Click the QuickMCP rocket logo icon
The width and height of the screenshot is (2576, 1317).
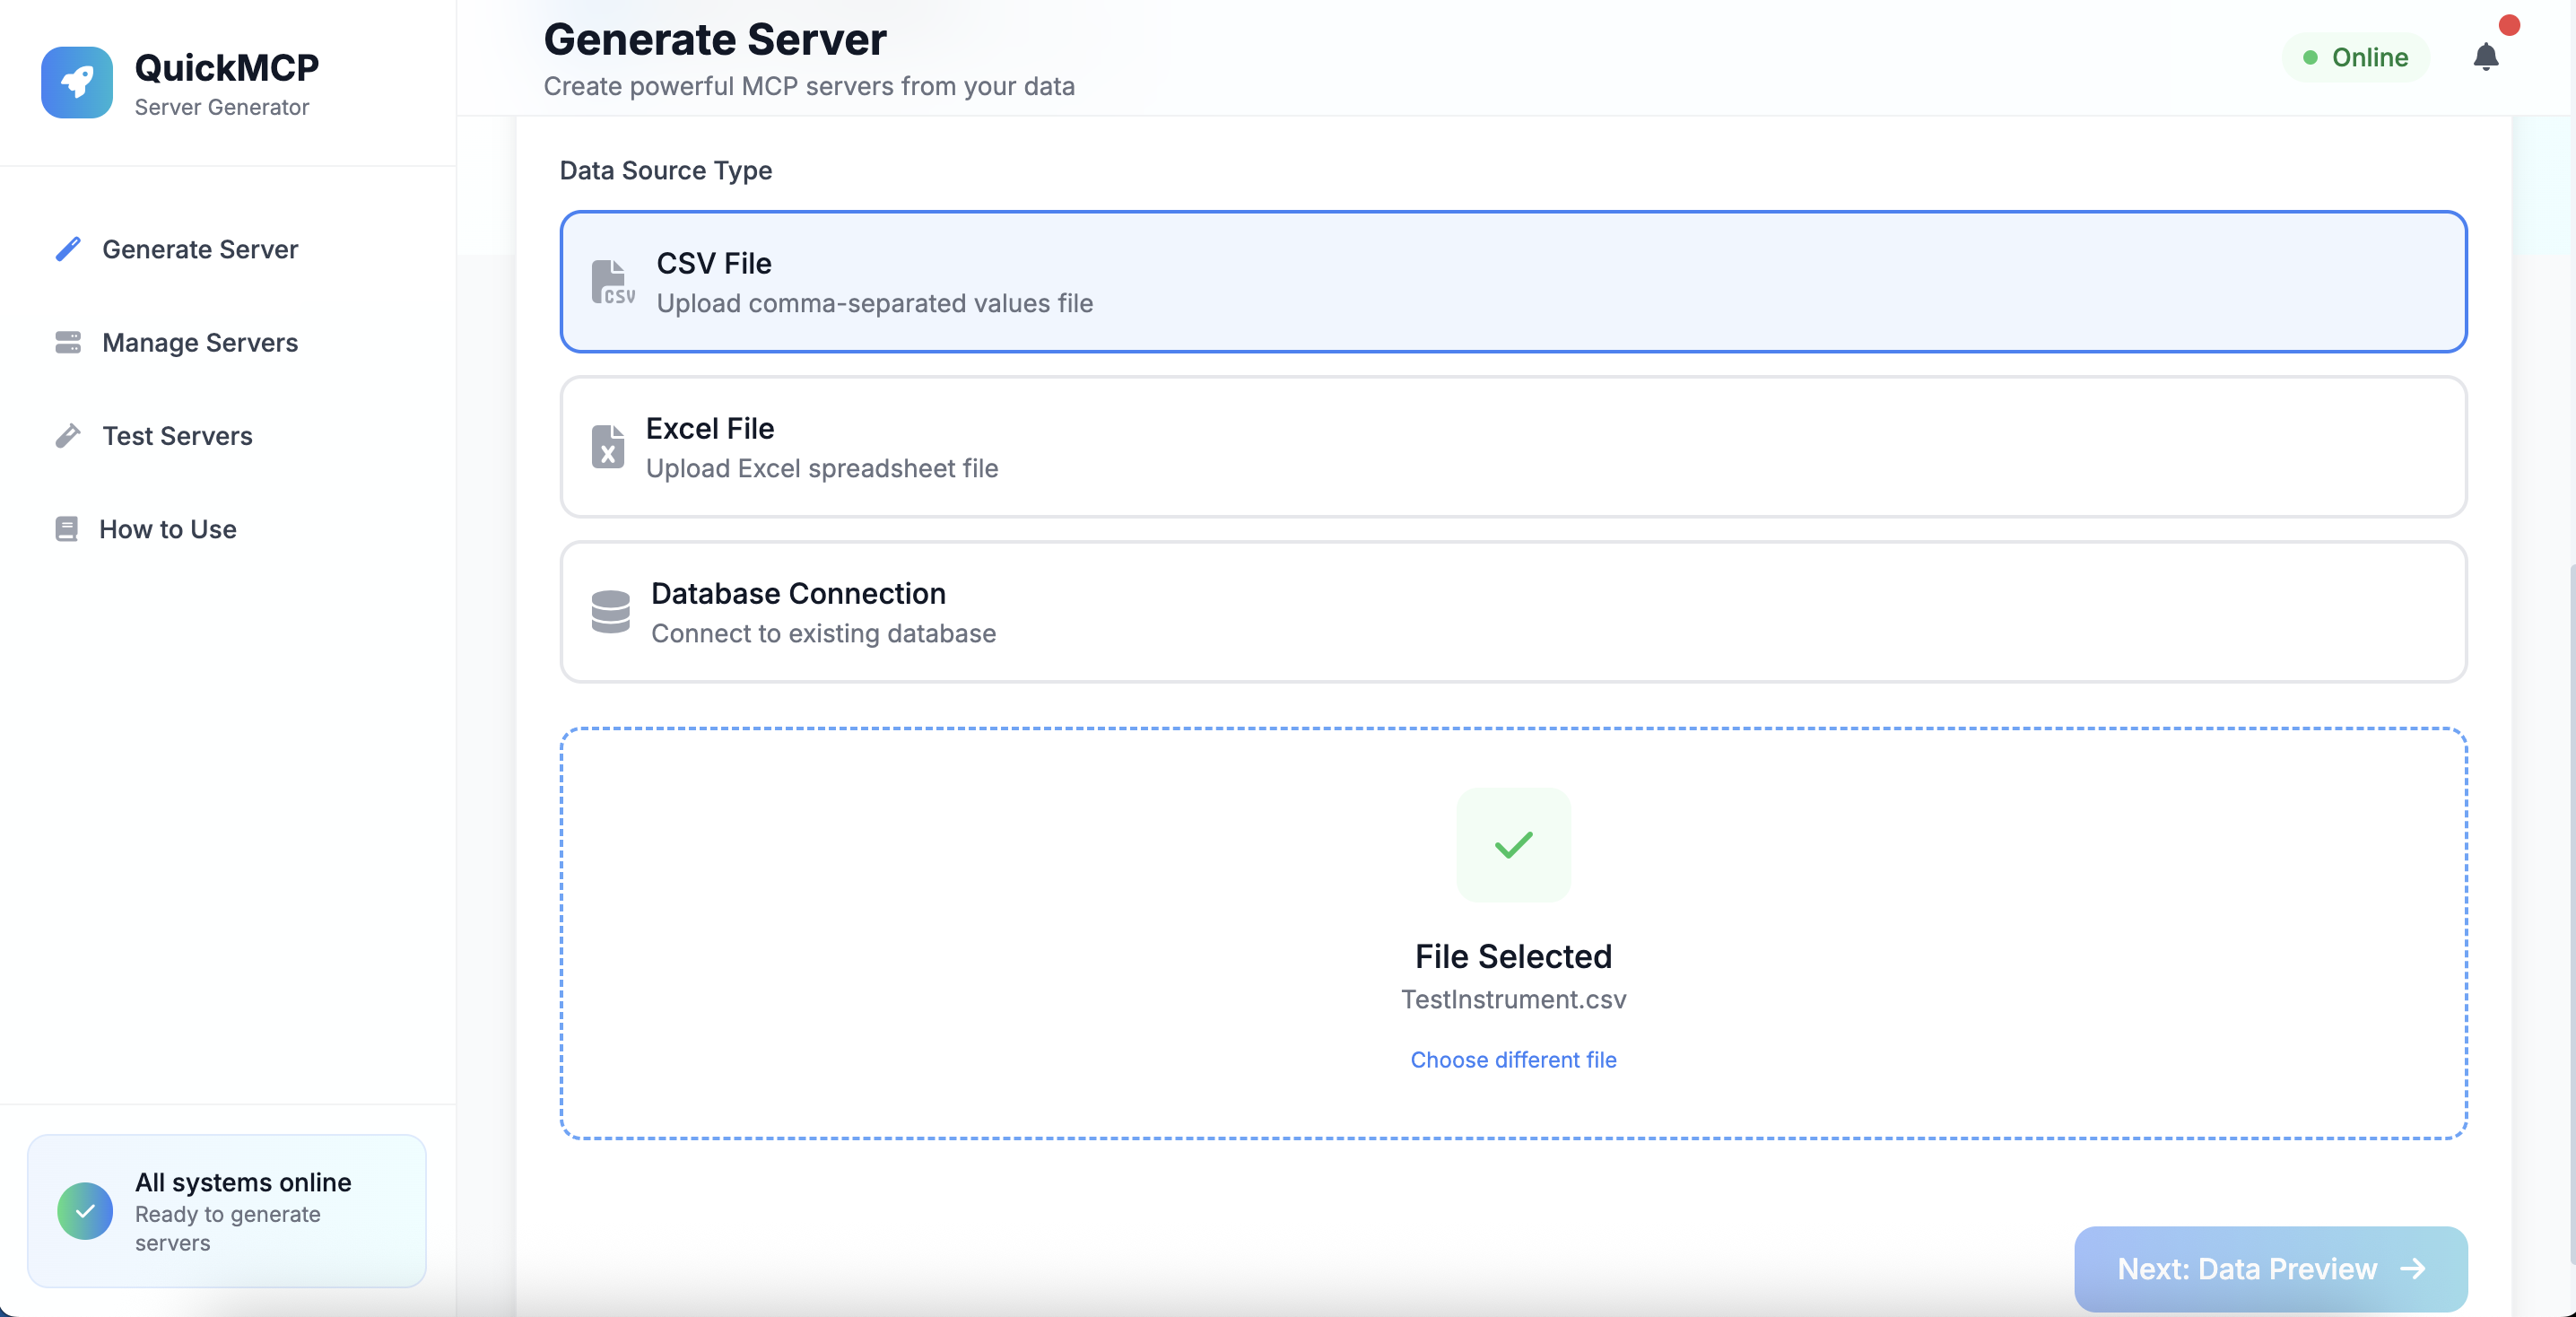pyautogui.click(x=77, y=82)
